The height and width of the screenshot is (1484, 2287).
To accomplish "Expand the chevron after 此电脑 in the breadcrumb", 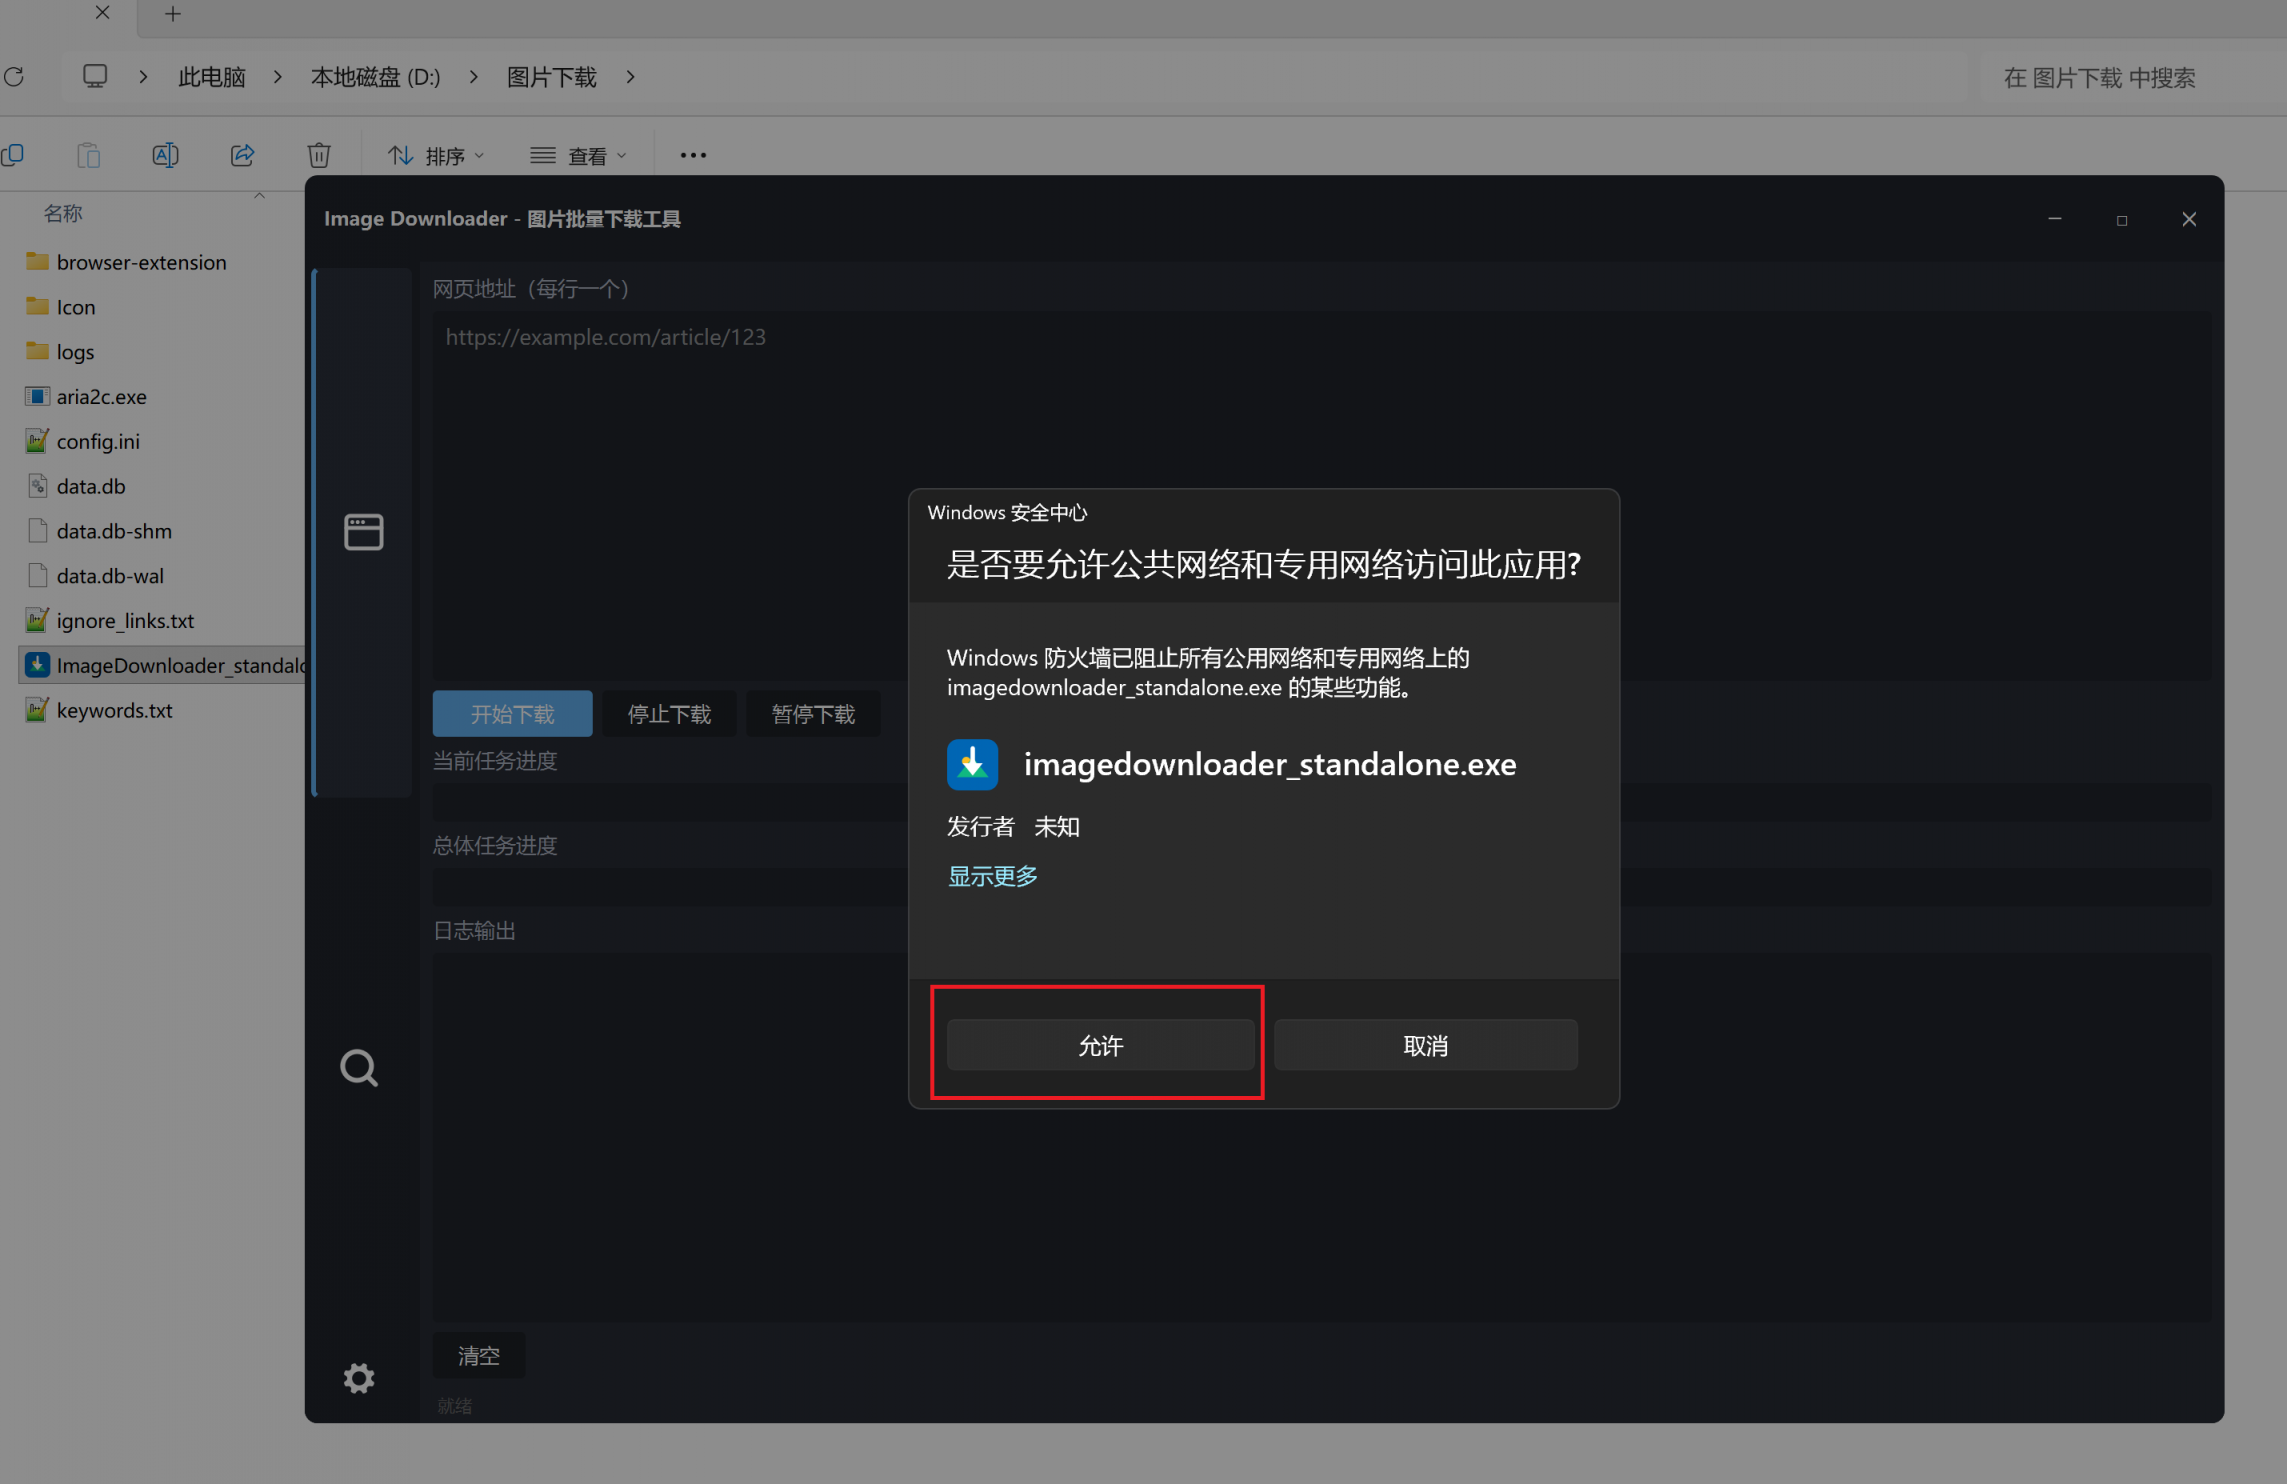I will 277,77.
